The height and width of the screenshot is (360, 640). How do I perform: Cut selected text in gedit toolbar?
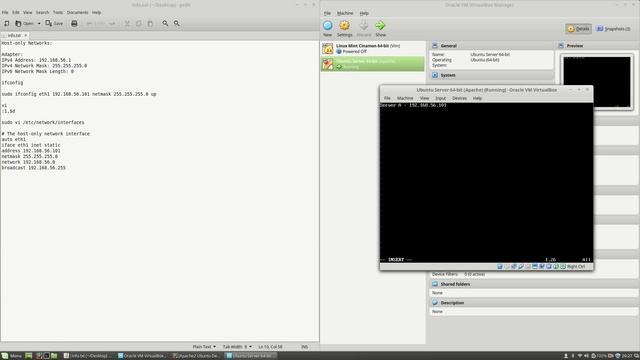pos(127,24)
